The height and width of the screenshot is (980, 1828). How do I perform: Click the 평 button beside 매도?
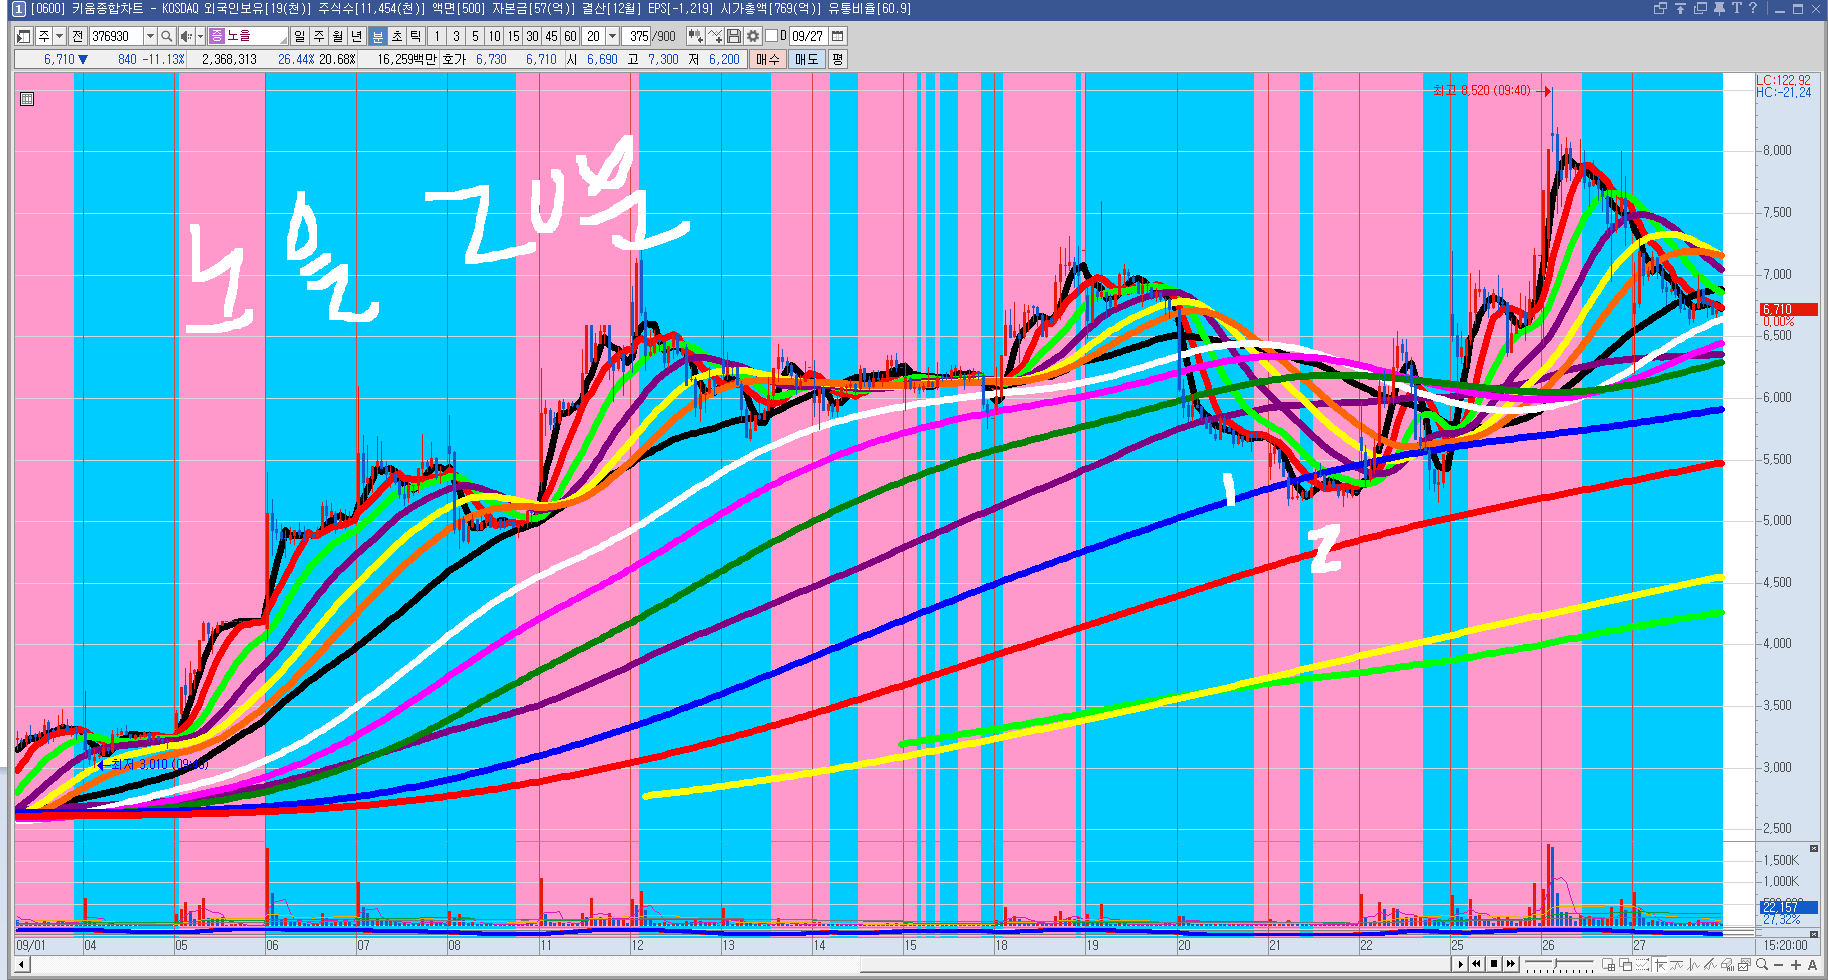tap(838, 59)
